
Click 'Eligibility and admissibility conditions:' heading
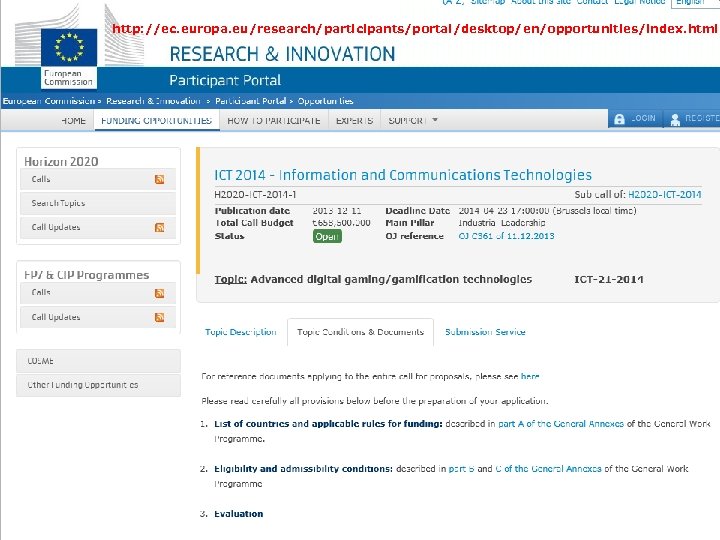click(304, 469)
